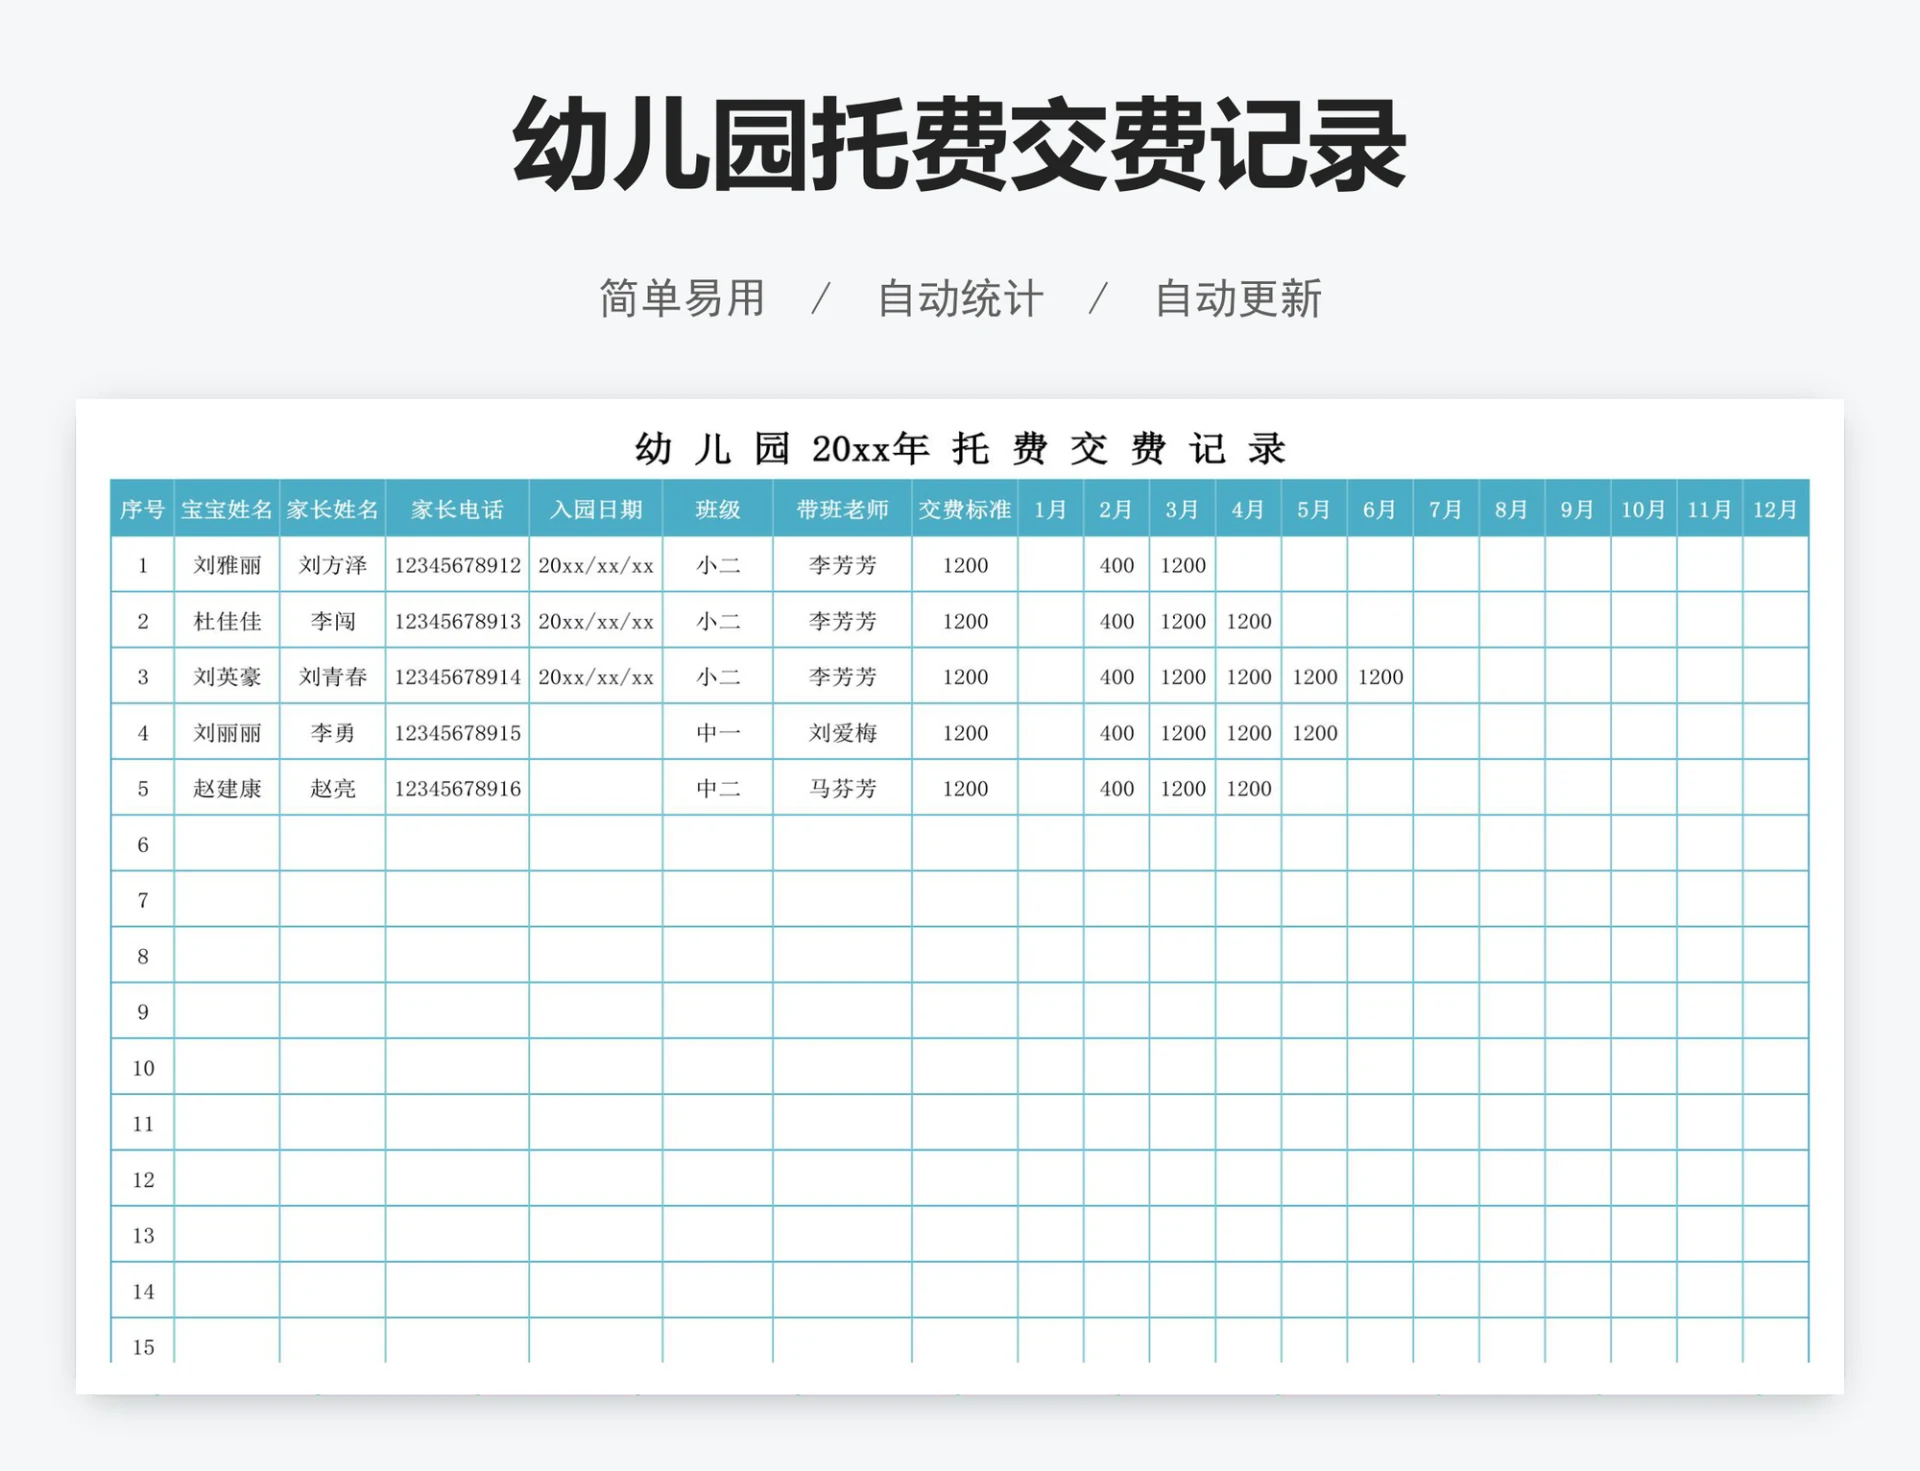This screenshot has height=1471, width=1920.
Task: Click row number 10 cell
Action: click(x=143, y=1068)
